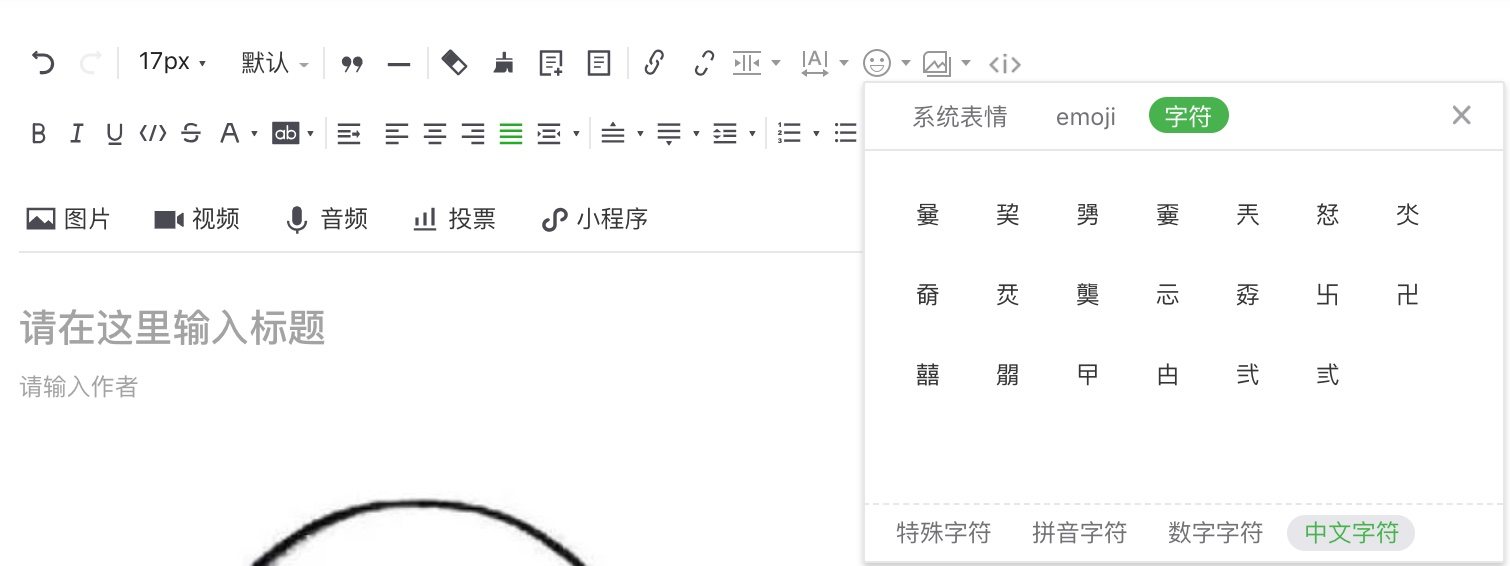Clear formatting with the eraser icon

coord(454,63)
